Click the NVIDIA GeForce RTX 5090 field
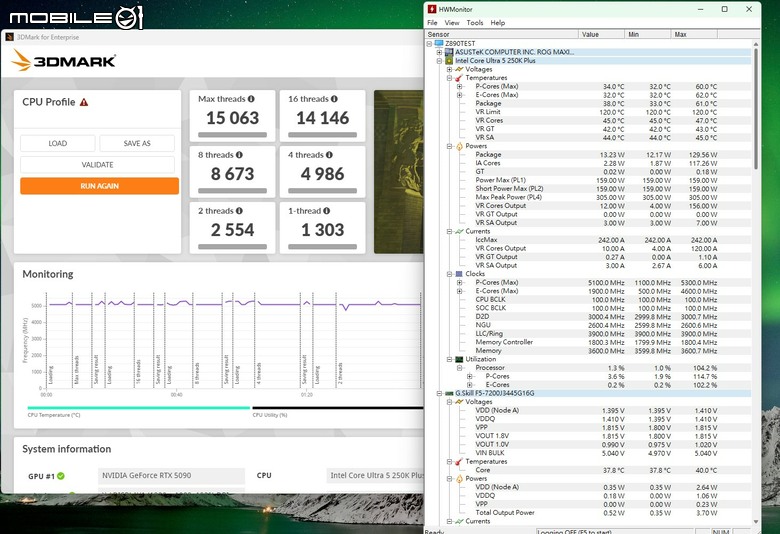The height and width of the screenshot is (534, 780). [171, 475]
